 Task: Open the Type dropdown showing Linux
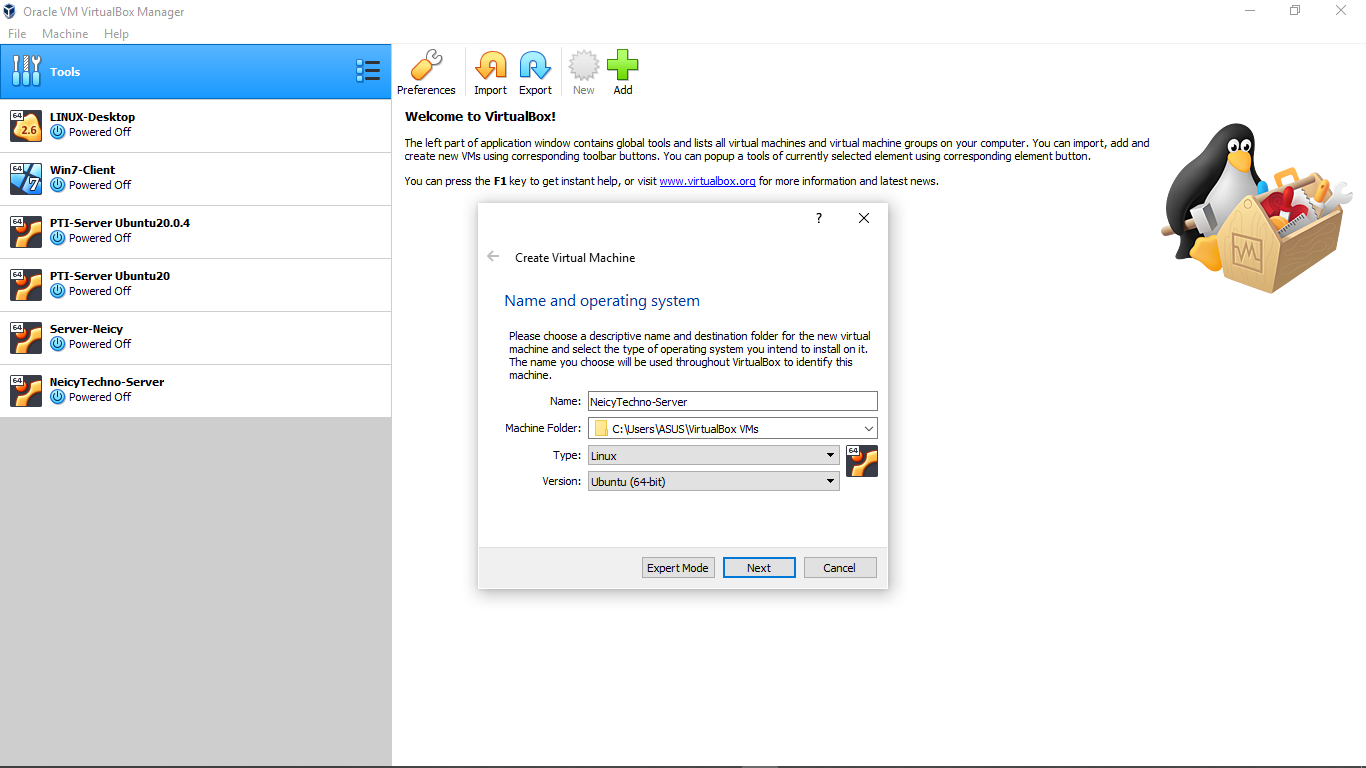pos(714,455)
